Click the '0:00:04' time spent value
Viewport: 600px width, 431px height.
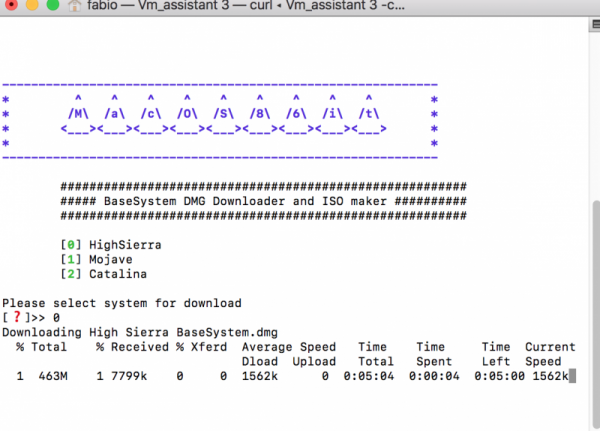click(x=434, y=376)
